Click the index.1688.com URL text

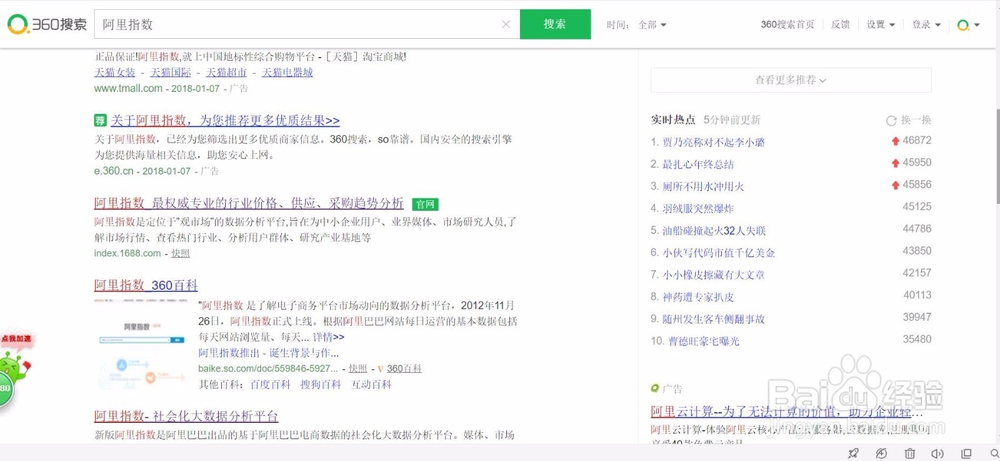128,254
